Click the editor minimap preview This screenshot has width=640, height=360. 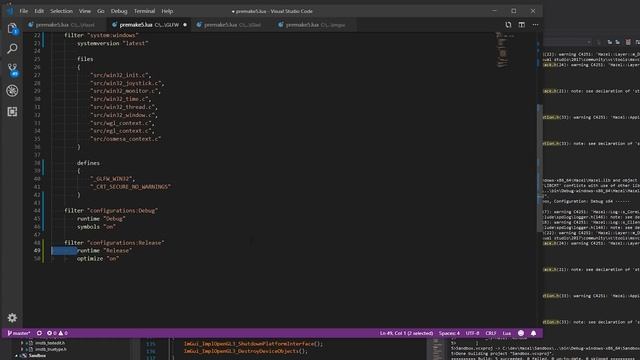coord(503,50)
